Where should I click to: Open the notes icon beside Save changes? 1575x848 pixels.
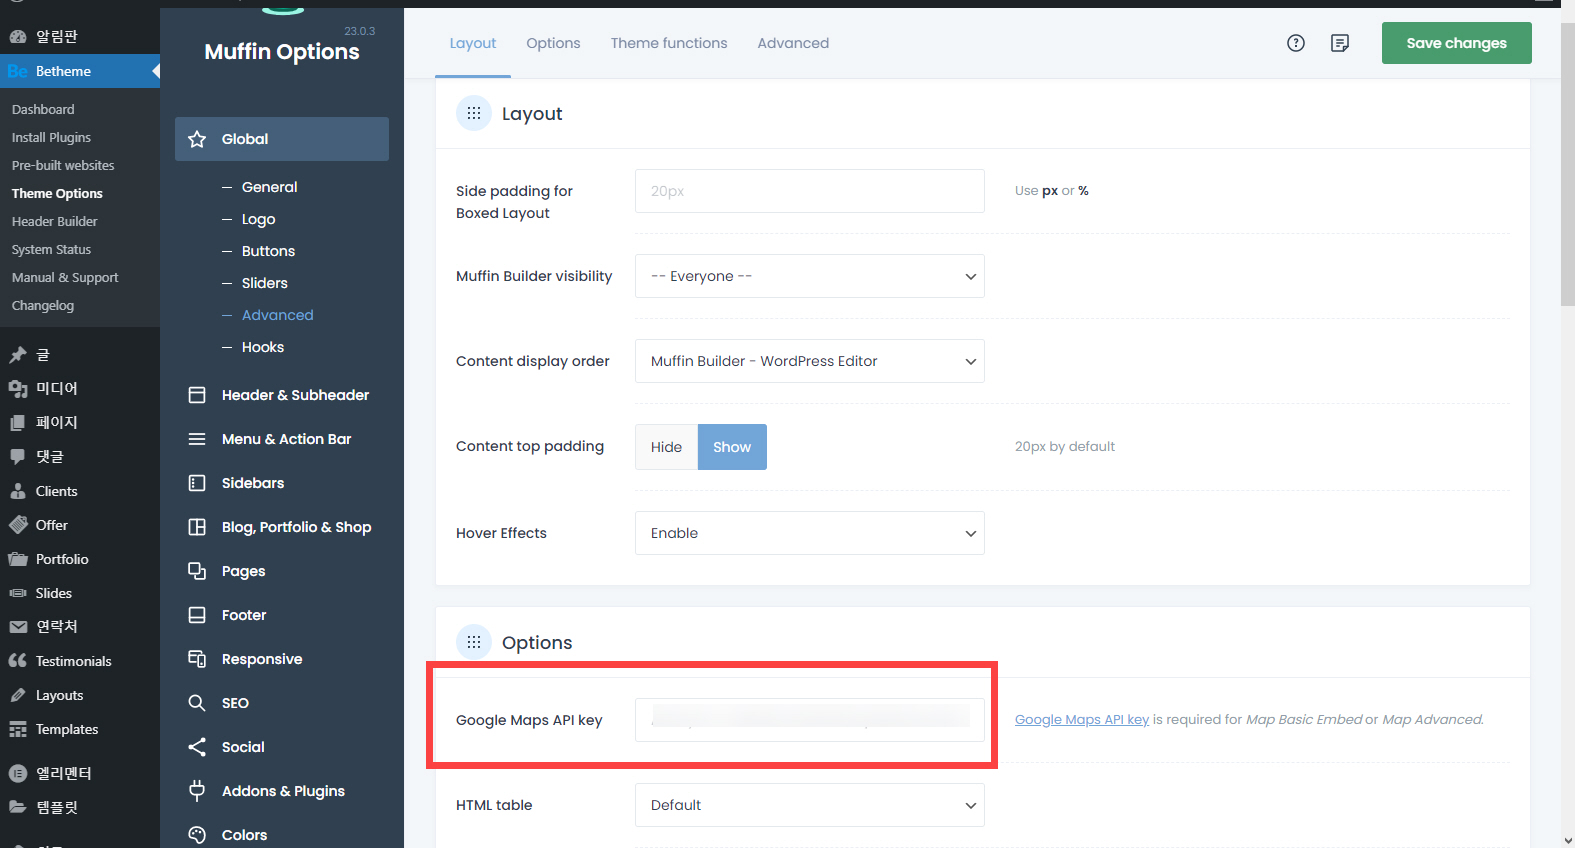pyautogui.click(x=1340, y=43)
